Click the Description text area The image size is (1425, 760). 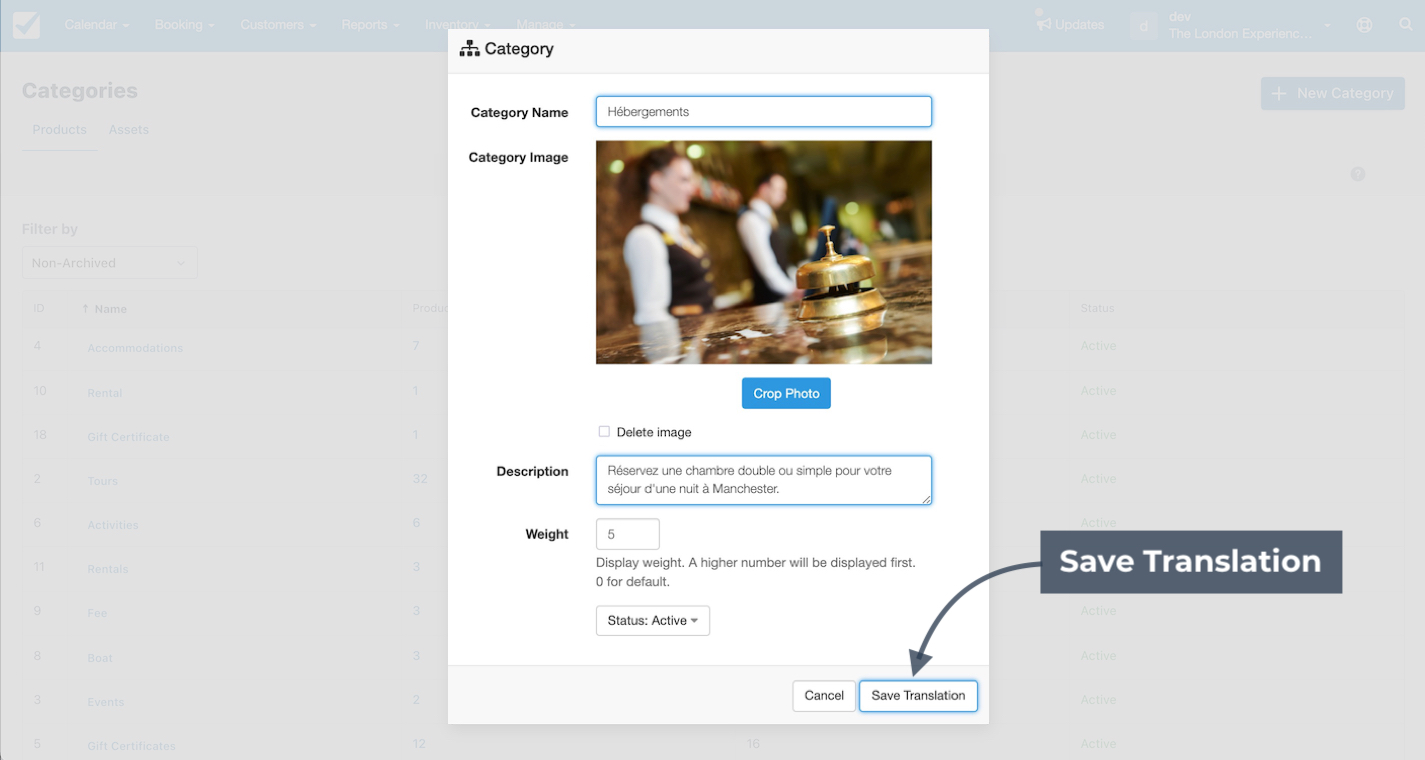click(764, 480)
